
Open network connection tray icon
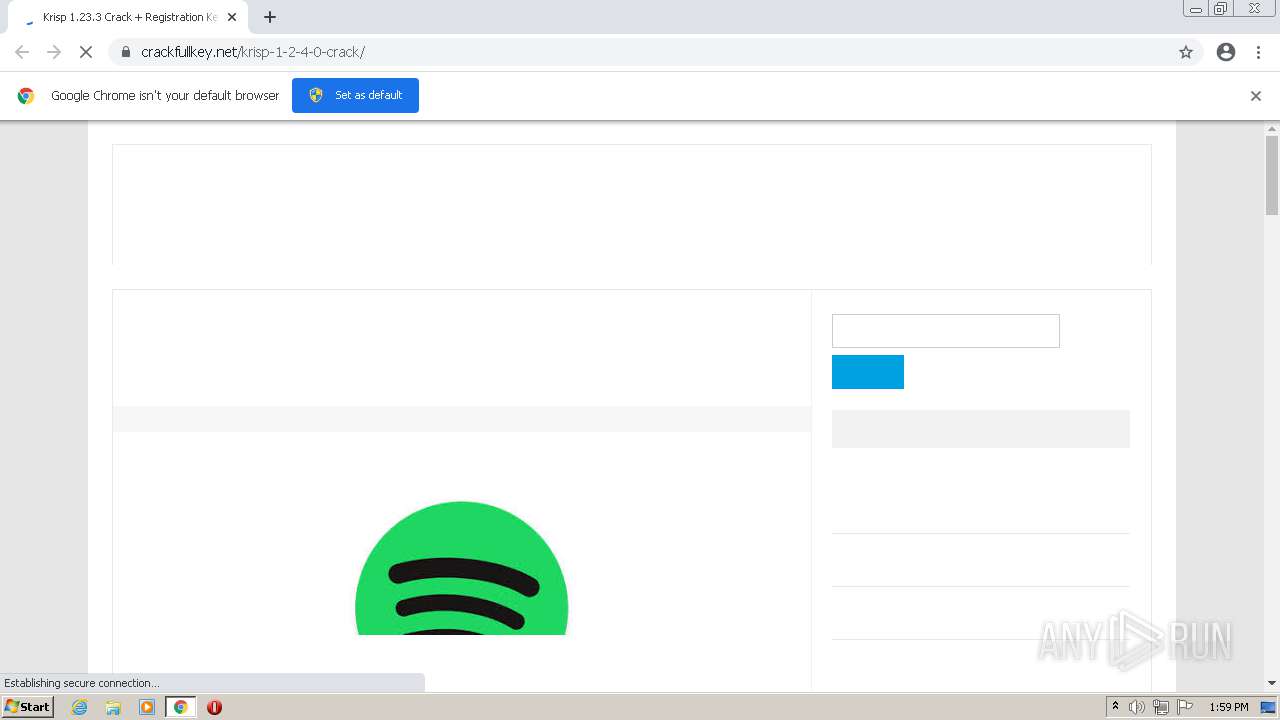pos(1161,707)
